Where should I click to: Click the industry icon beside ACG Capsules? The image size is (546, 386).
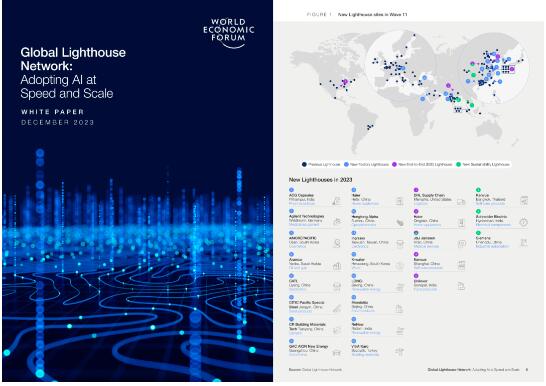pos(336,200)
